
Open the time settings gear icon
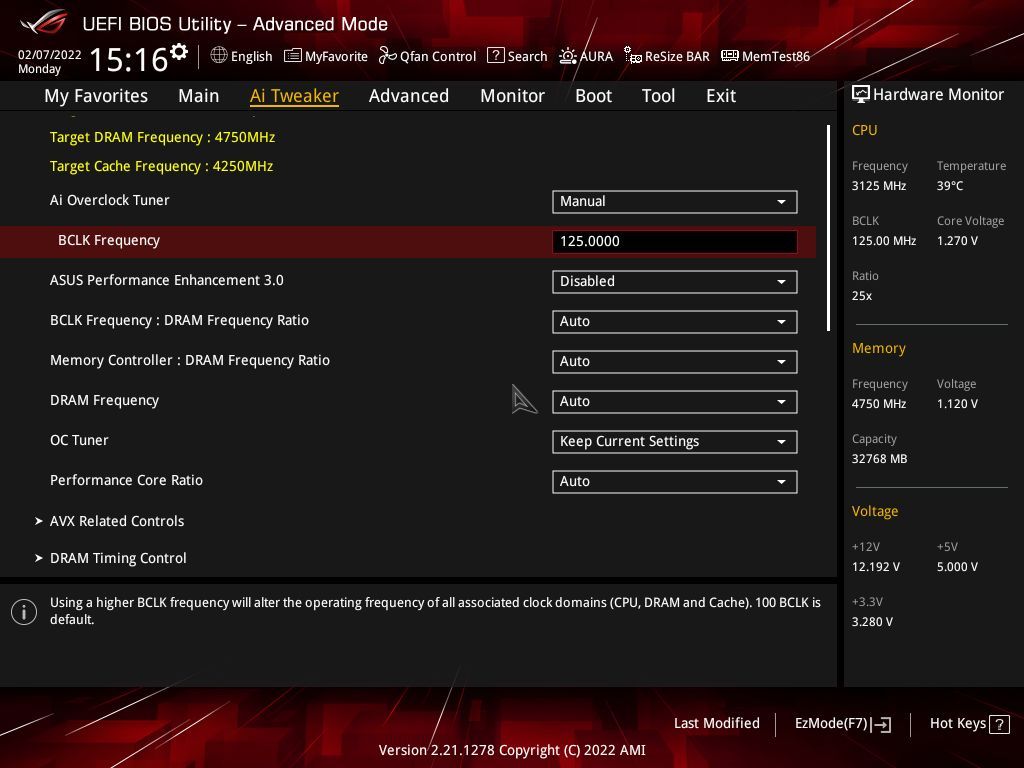179,52
